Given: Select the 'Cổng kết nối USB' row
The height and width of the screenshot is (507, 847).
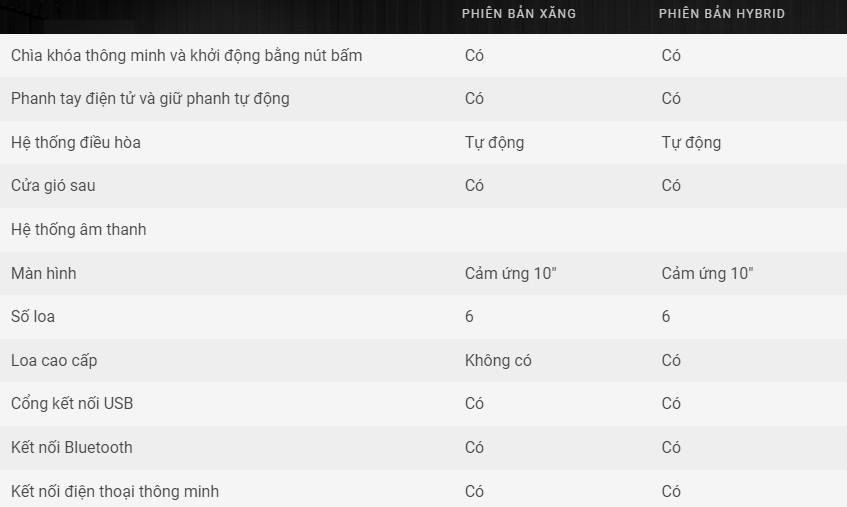Looking at the screenshot, I should [x=424, y=404].
